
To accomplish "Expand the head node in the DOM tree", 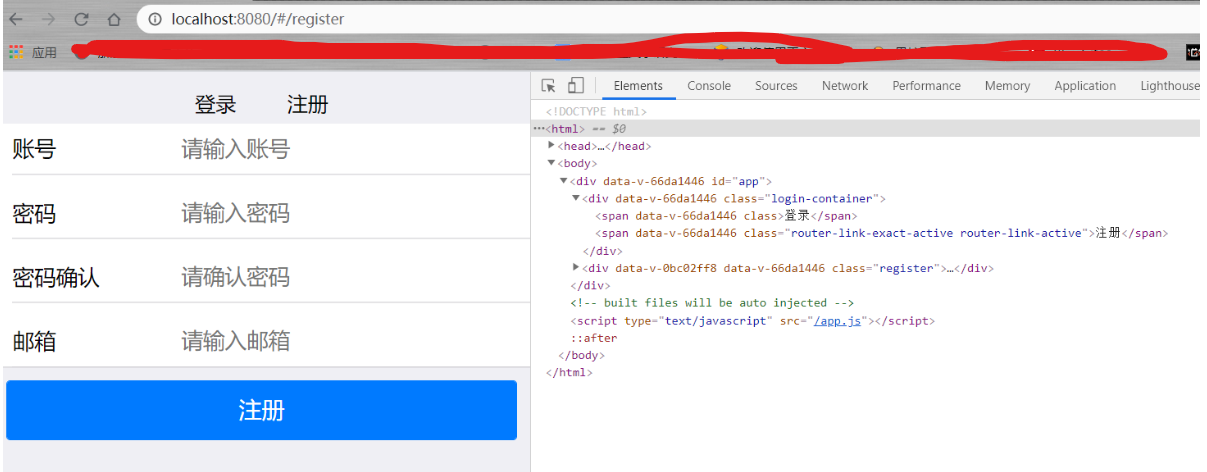I will [552, 146].
